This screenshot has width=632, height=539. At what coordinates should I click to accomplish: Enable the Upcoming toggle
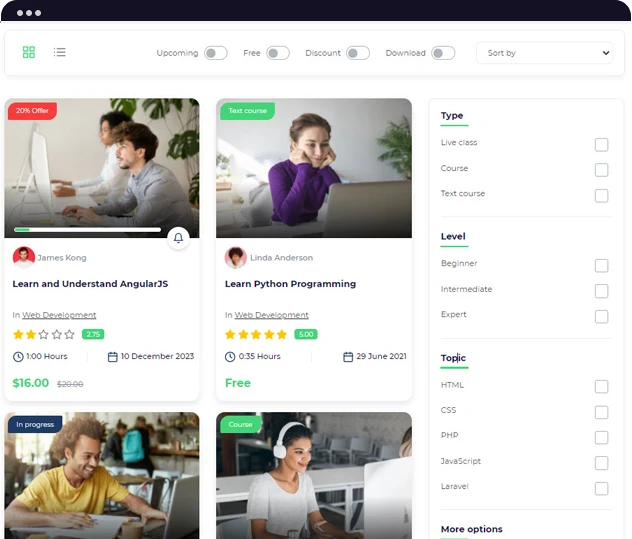[x=215, y=53]
